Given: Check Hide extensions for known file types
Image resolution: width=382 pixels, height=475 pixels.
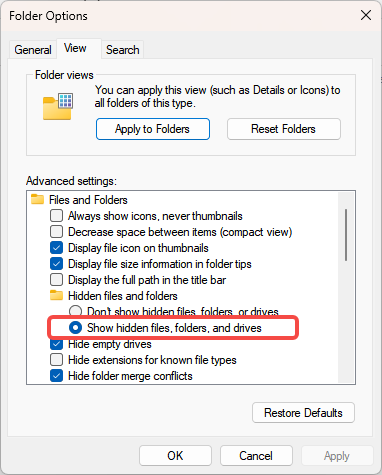Looking at the screenshot, I should (56, 360).
